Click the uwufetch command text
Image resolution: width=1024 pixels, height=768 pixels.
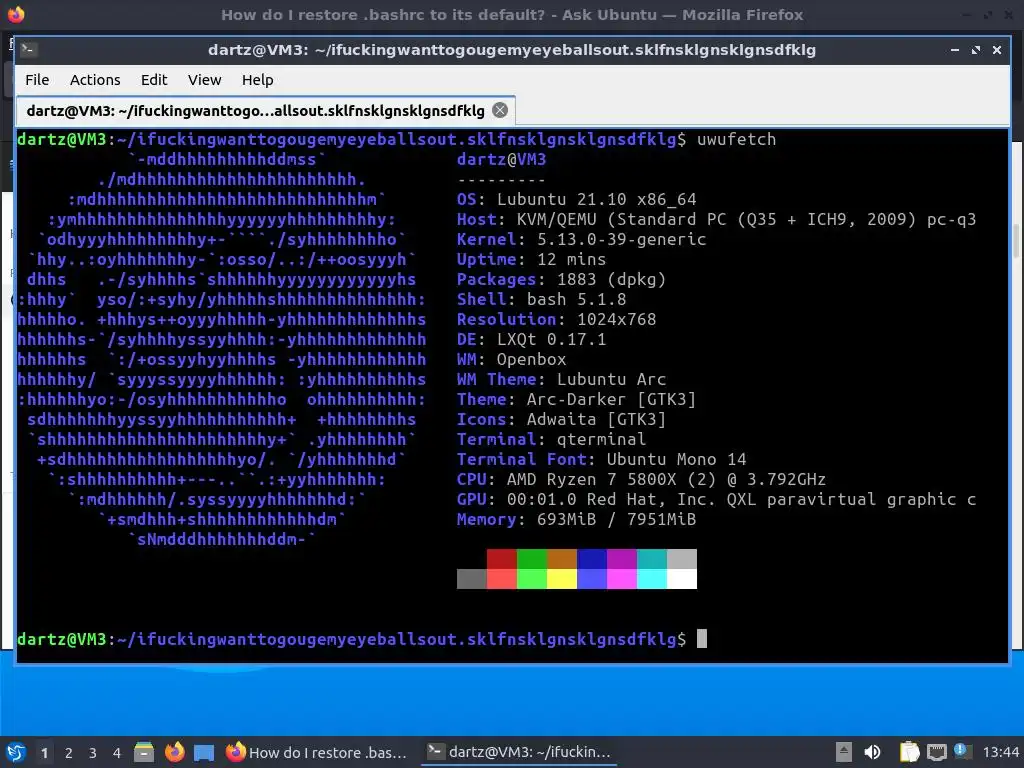(737, 139)
